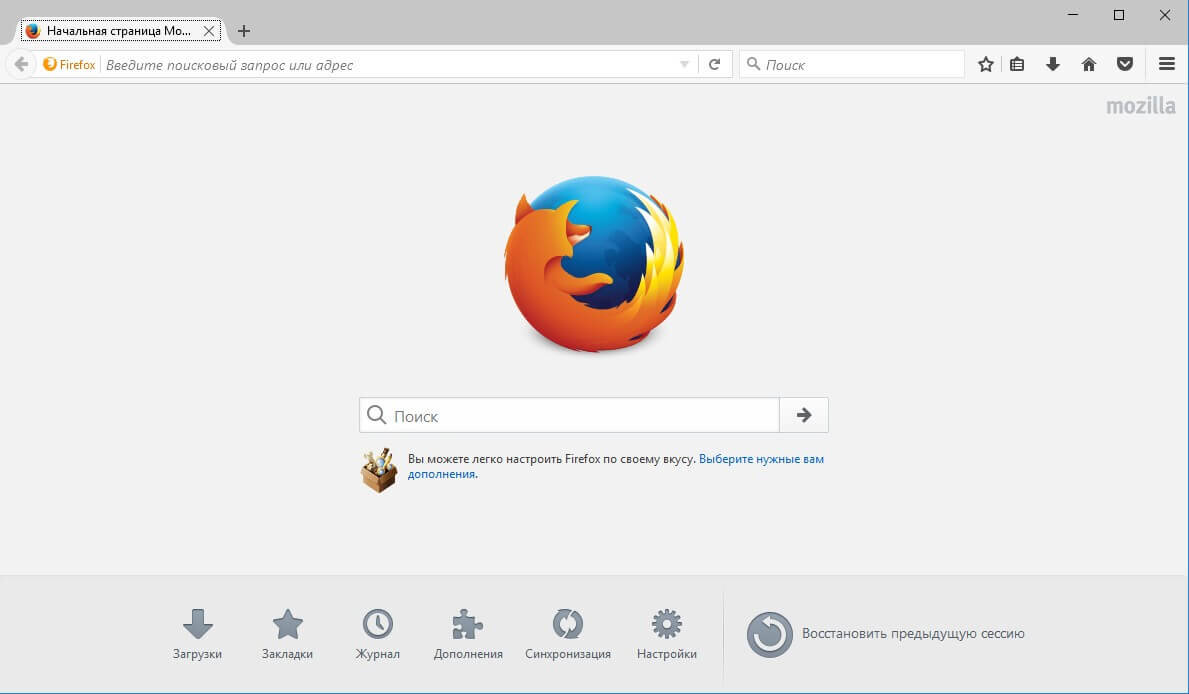Expand the address bar history dropdown arrow
1189x694 pixels.
[684, 64]
